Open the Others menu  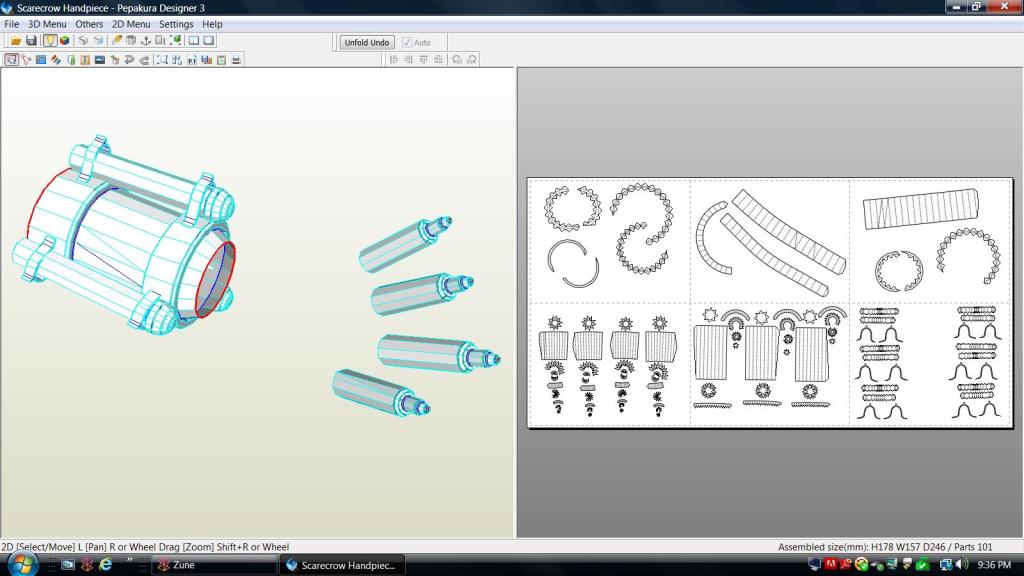tap(89, 24)
